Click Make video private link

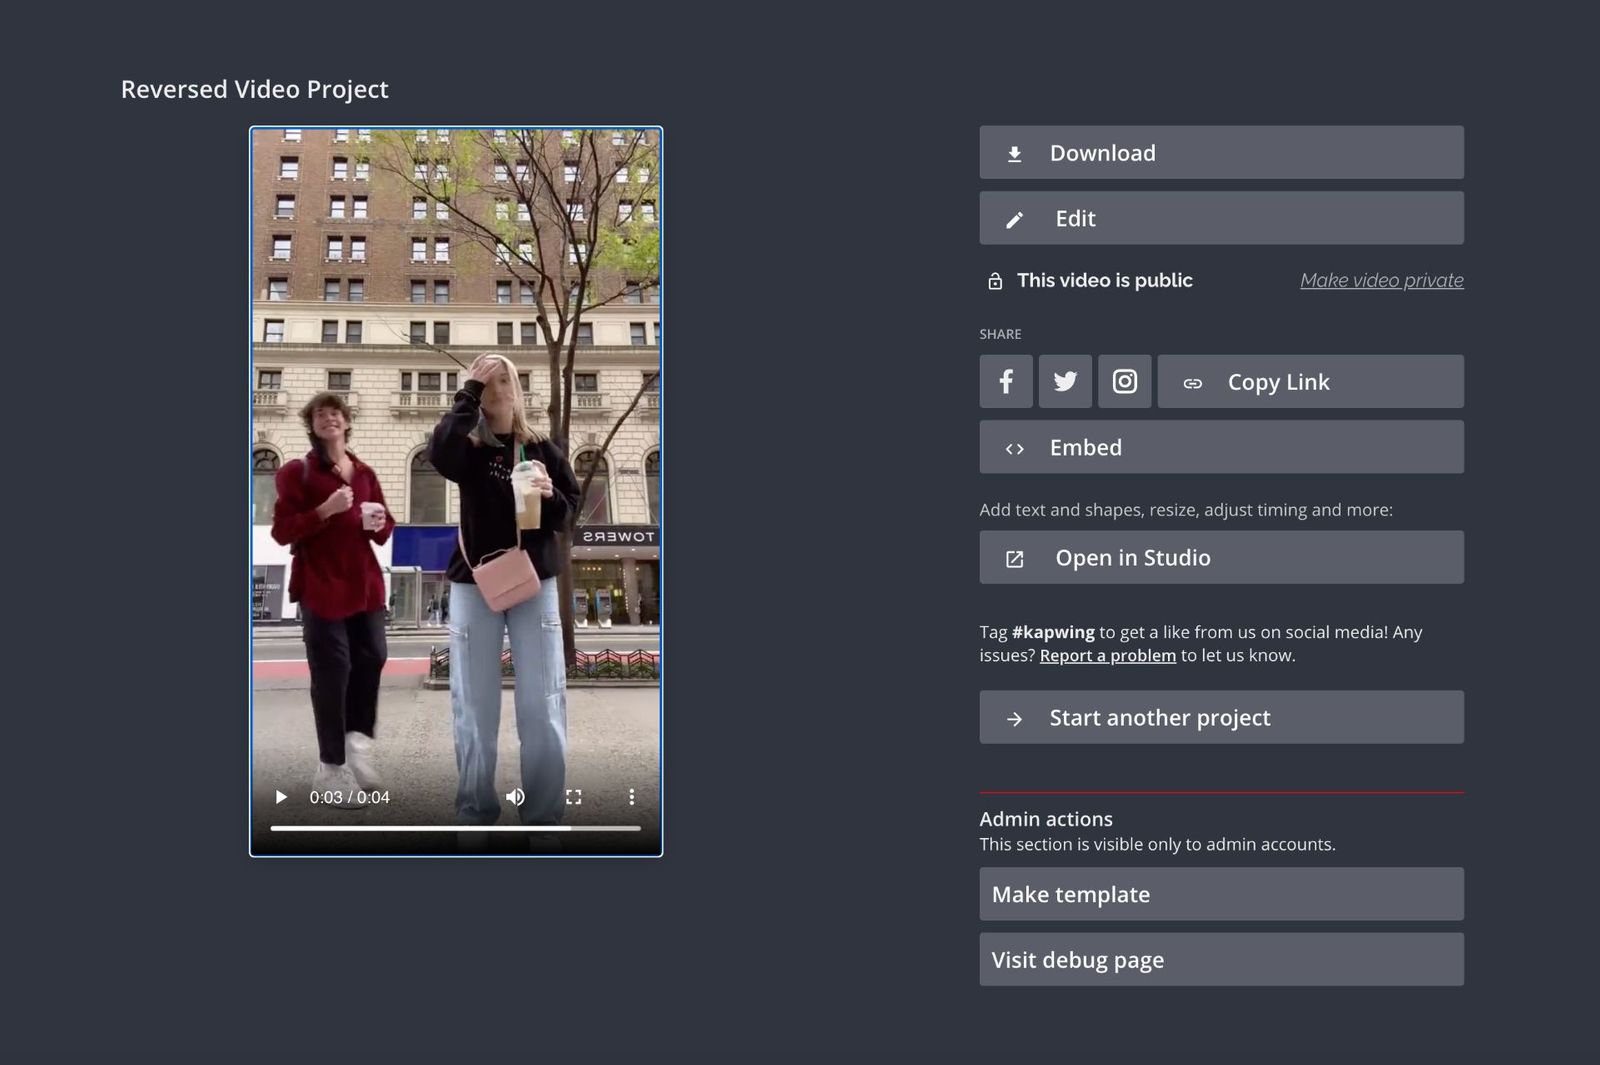click(1381, 281)
